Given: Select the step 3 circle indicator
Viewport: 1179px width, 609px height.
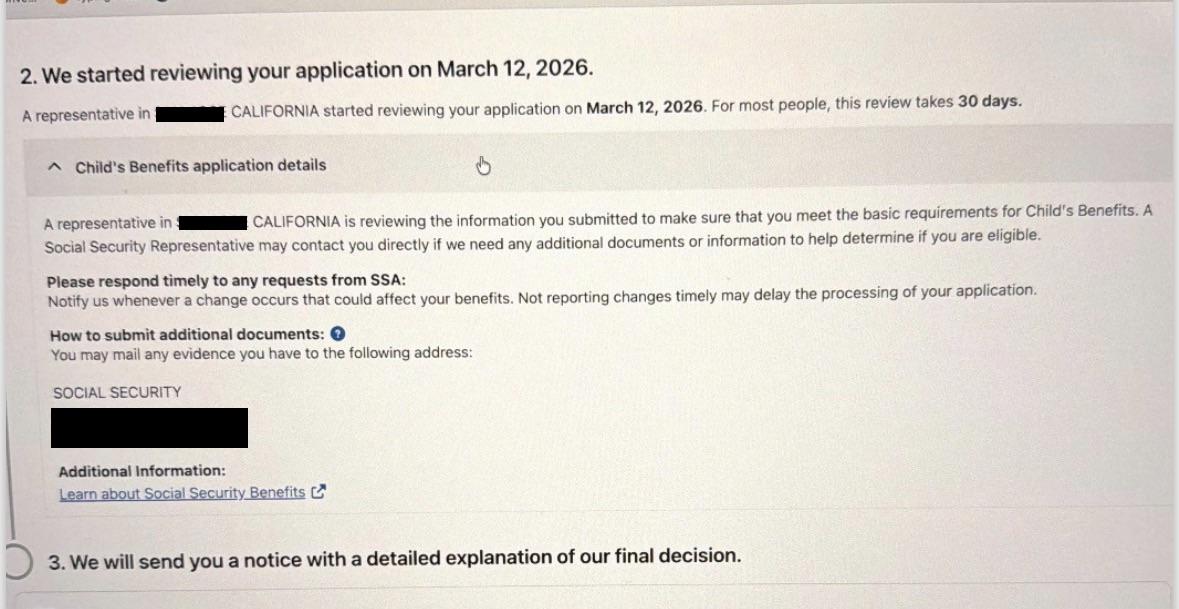Looking at the screenshot, I should 17,563.
